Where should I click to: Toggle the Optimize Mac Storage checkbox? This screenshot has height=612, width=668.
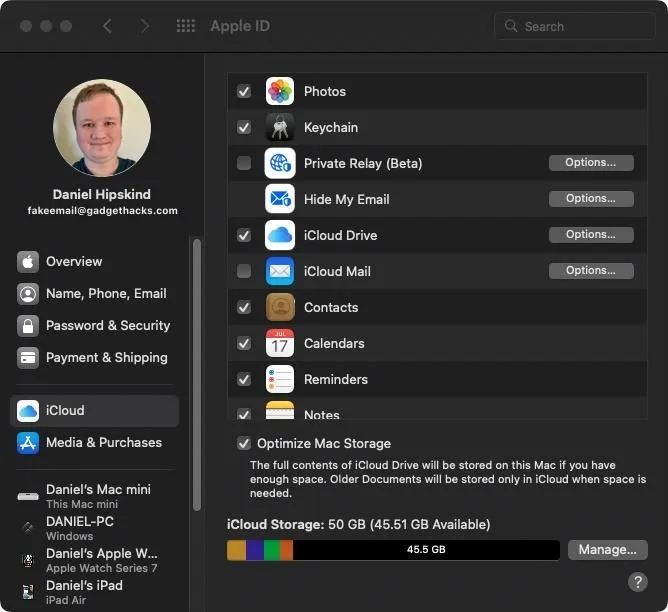click(244, 443)
